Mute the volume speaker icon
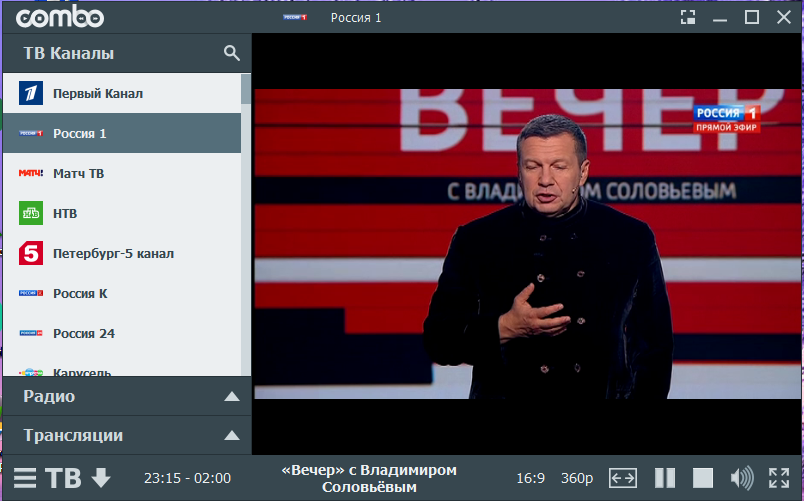The image size is (804, 501). pyautogui.click(x=742, y=478)
